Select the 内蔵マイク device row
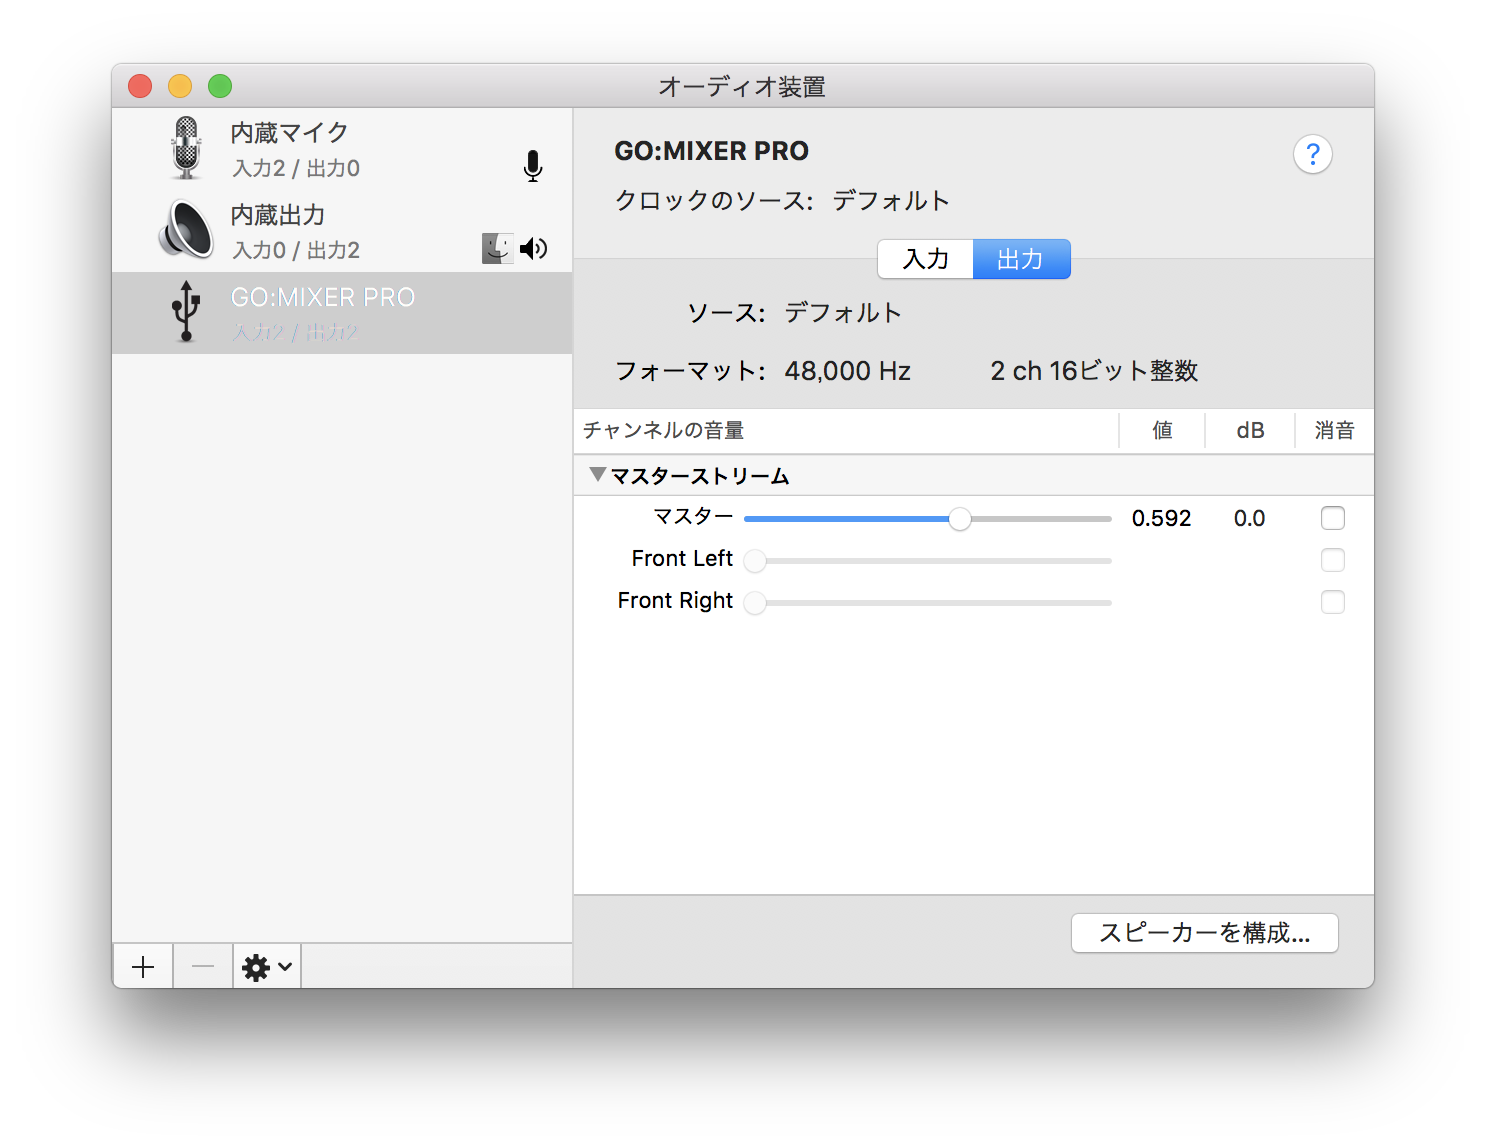 pyautogui.click(x=342, y=149)
